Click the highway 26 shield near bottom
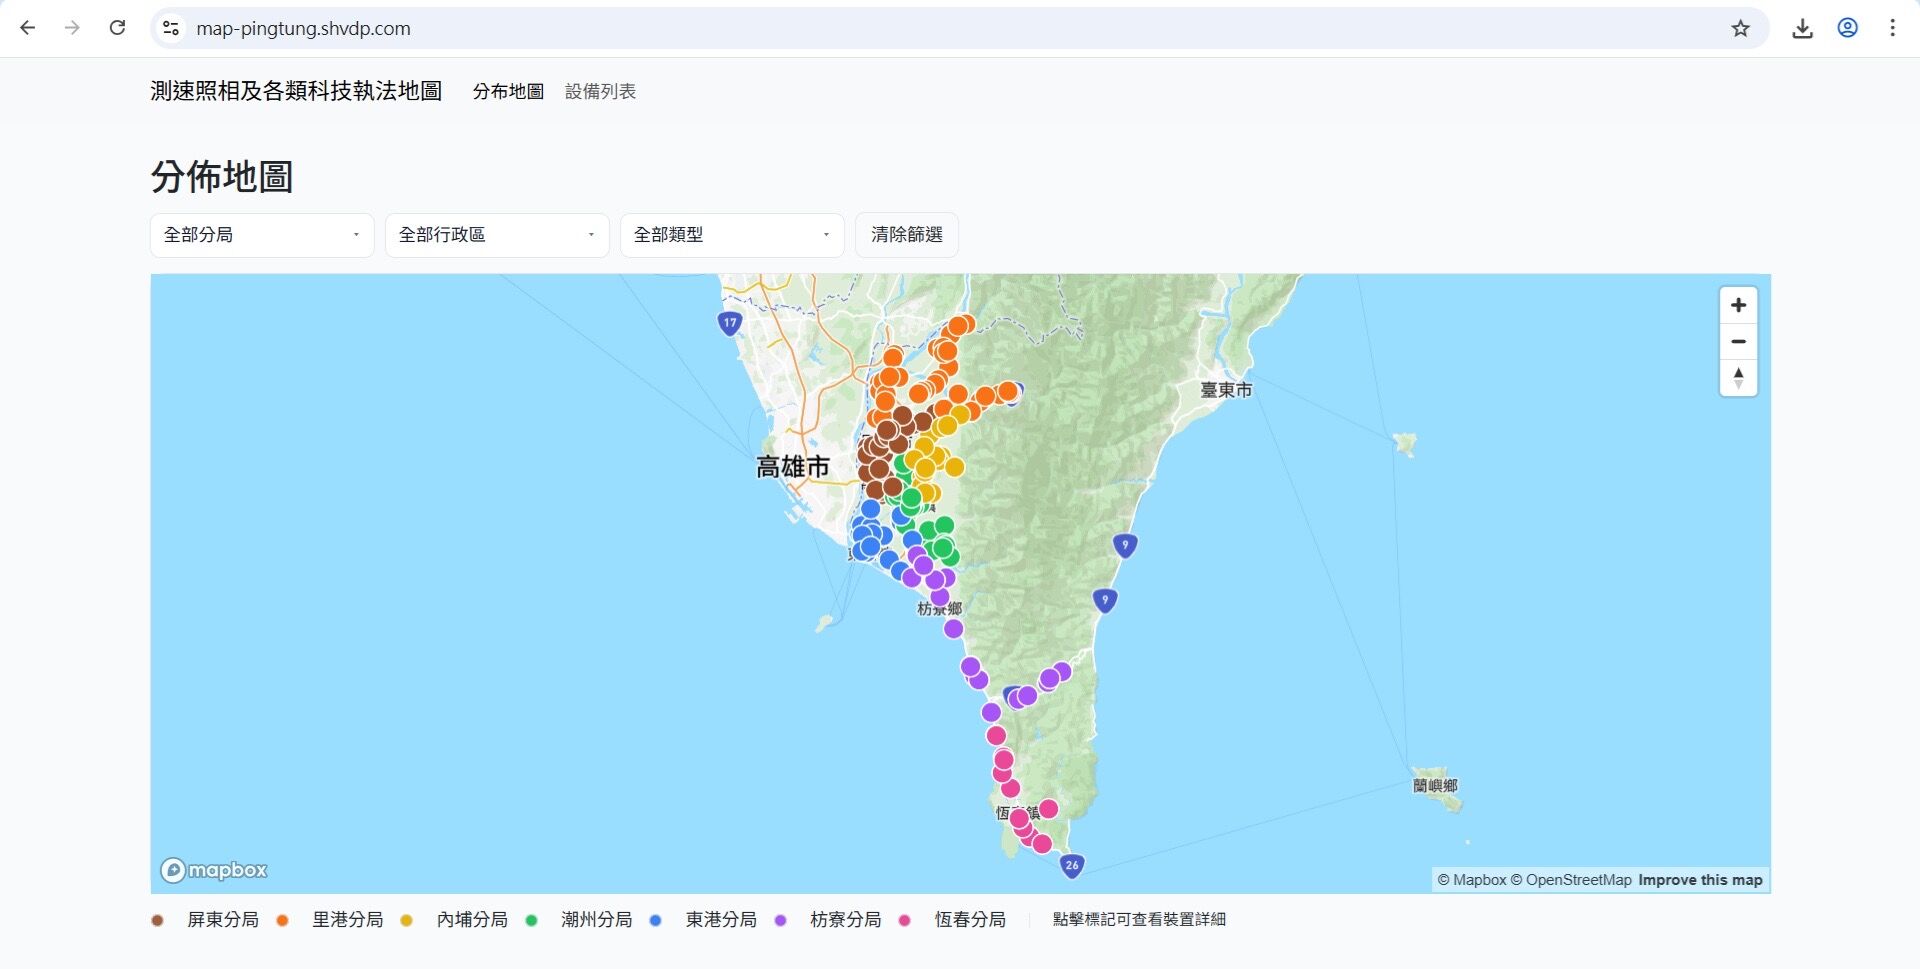The height and width of the screenshot is (969, 1920). (x=1070, y=867)
